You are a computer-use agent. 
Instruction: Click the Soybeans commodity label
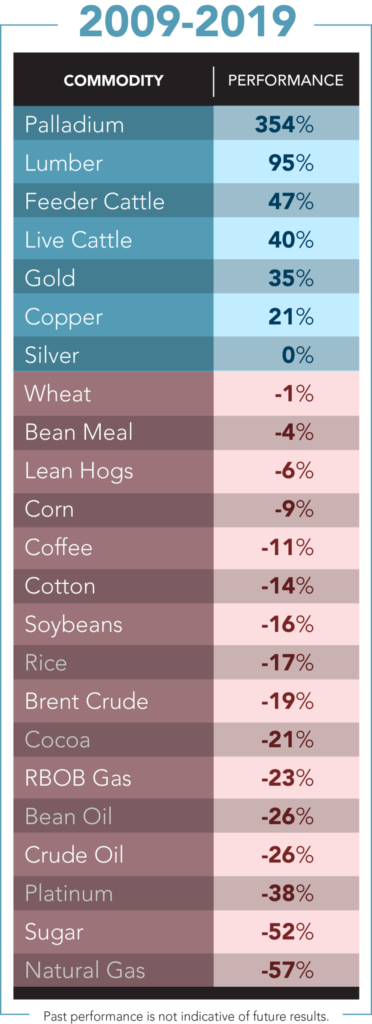pos(73,624)
